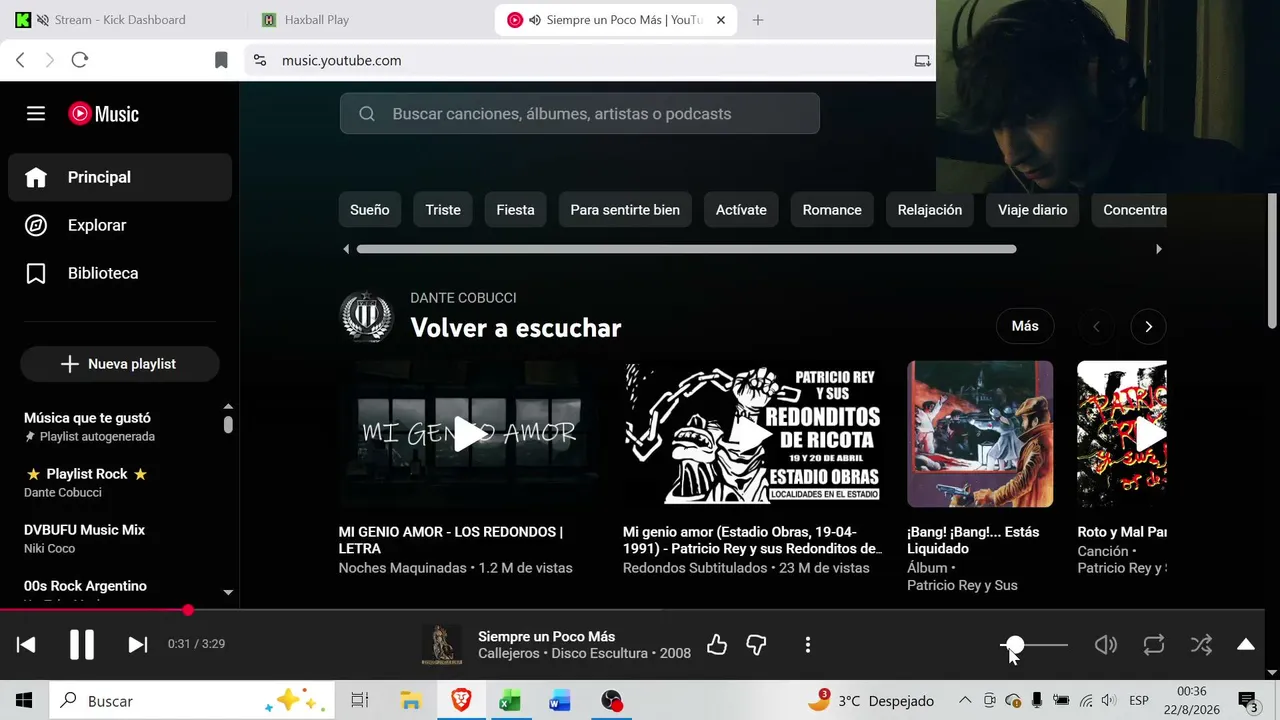Click the search songs input field

pos(580,114)
